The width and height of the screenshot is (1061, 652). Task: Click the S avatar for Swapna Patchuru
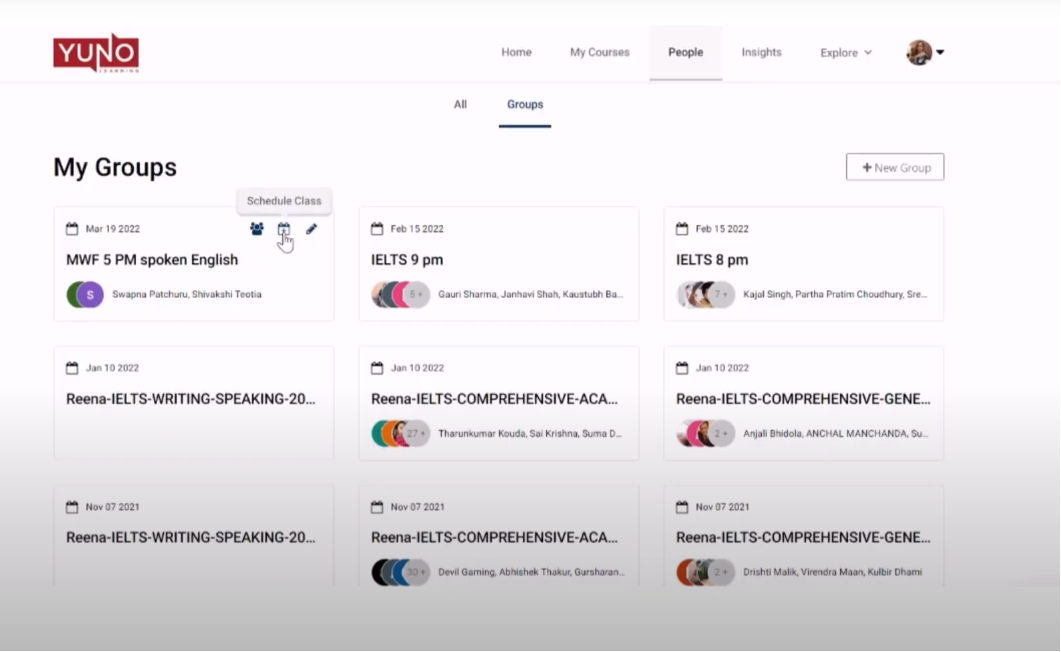(90, 295)
